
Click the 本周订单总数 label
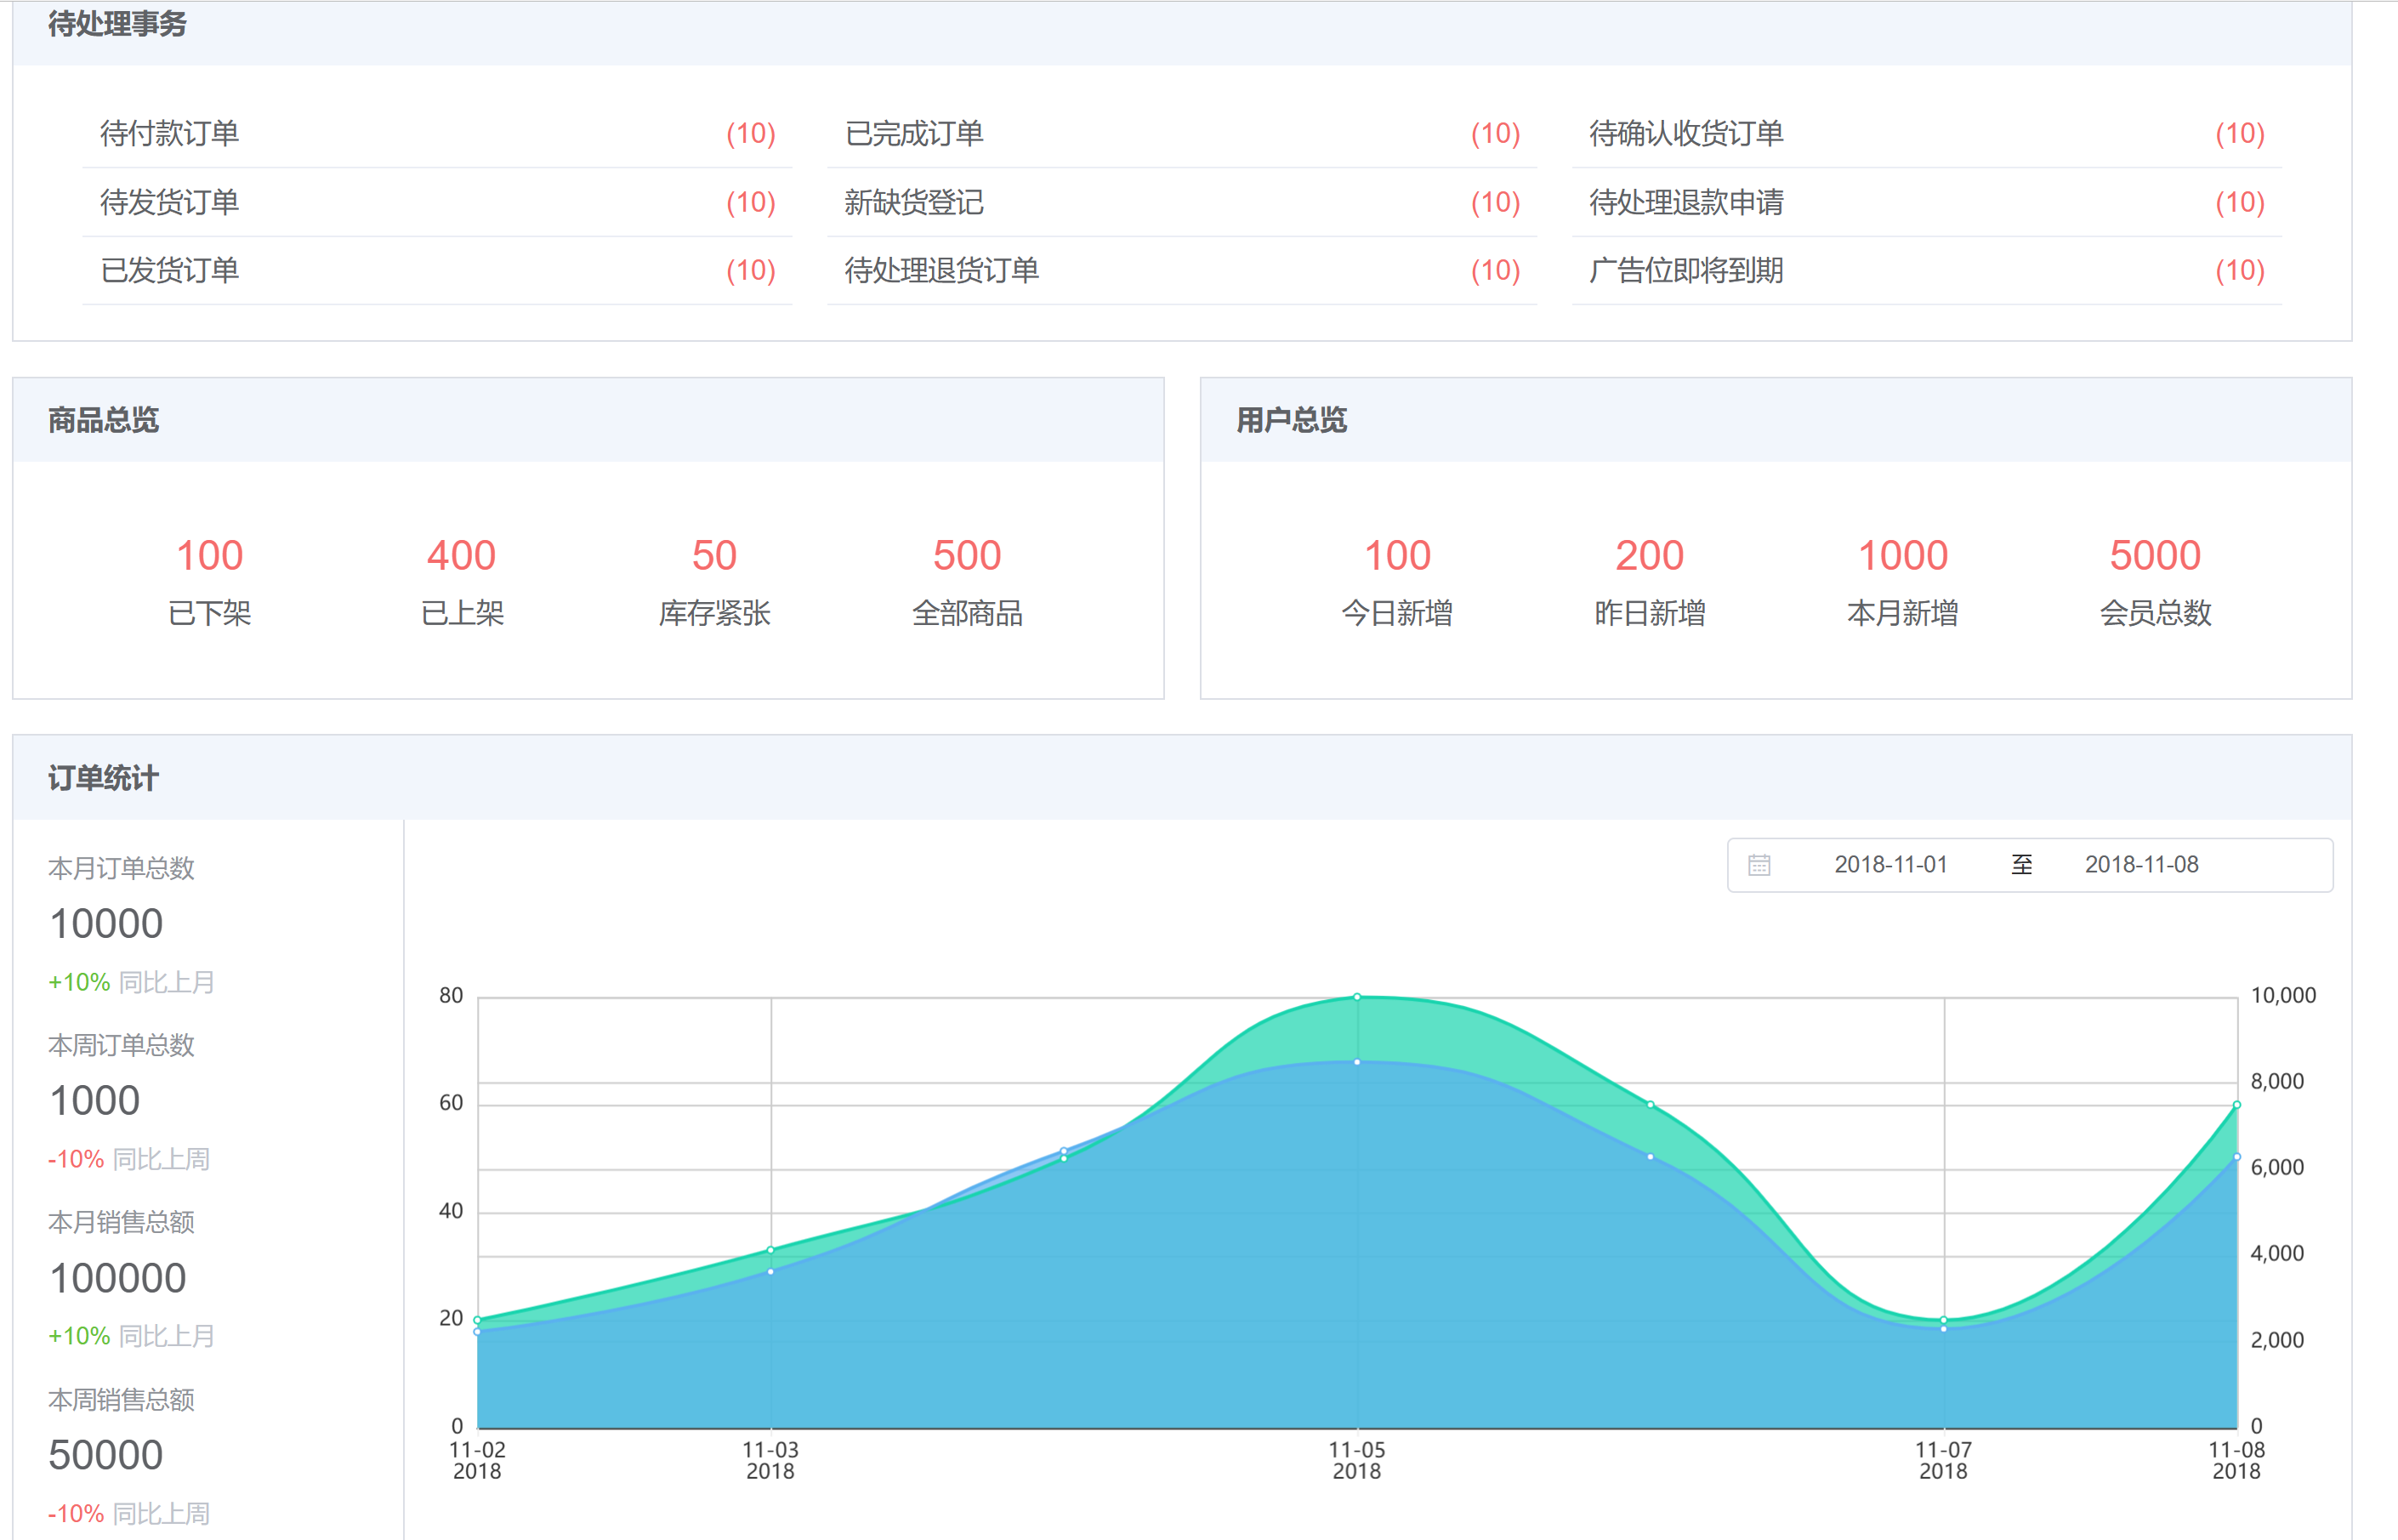[x=121, y=1045]
